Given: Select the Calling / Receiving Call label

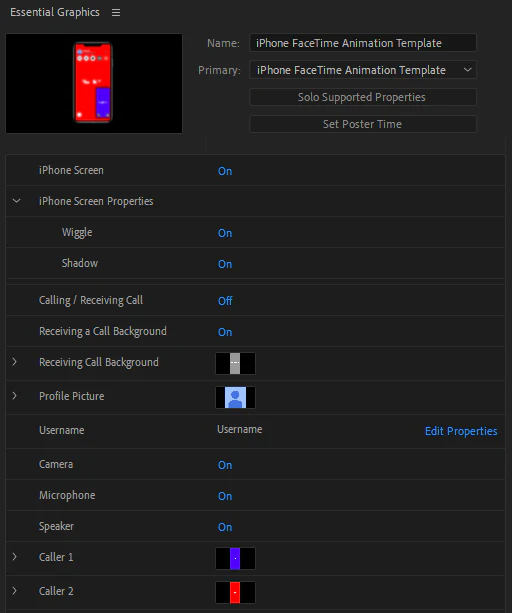Looking at the screenshot, I should click(91, 300).
